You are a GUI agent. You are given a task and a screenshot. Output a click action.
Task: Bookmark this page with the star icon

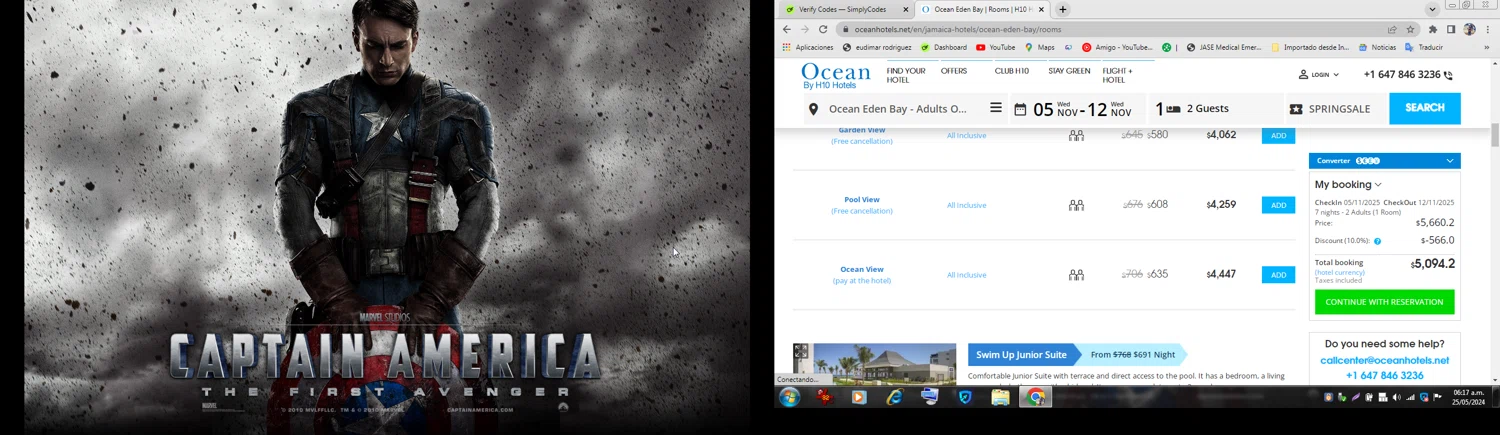(1410, 29)
